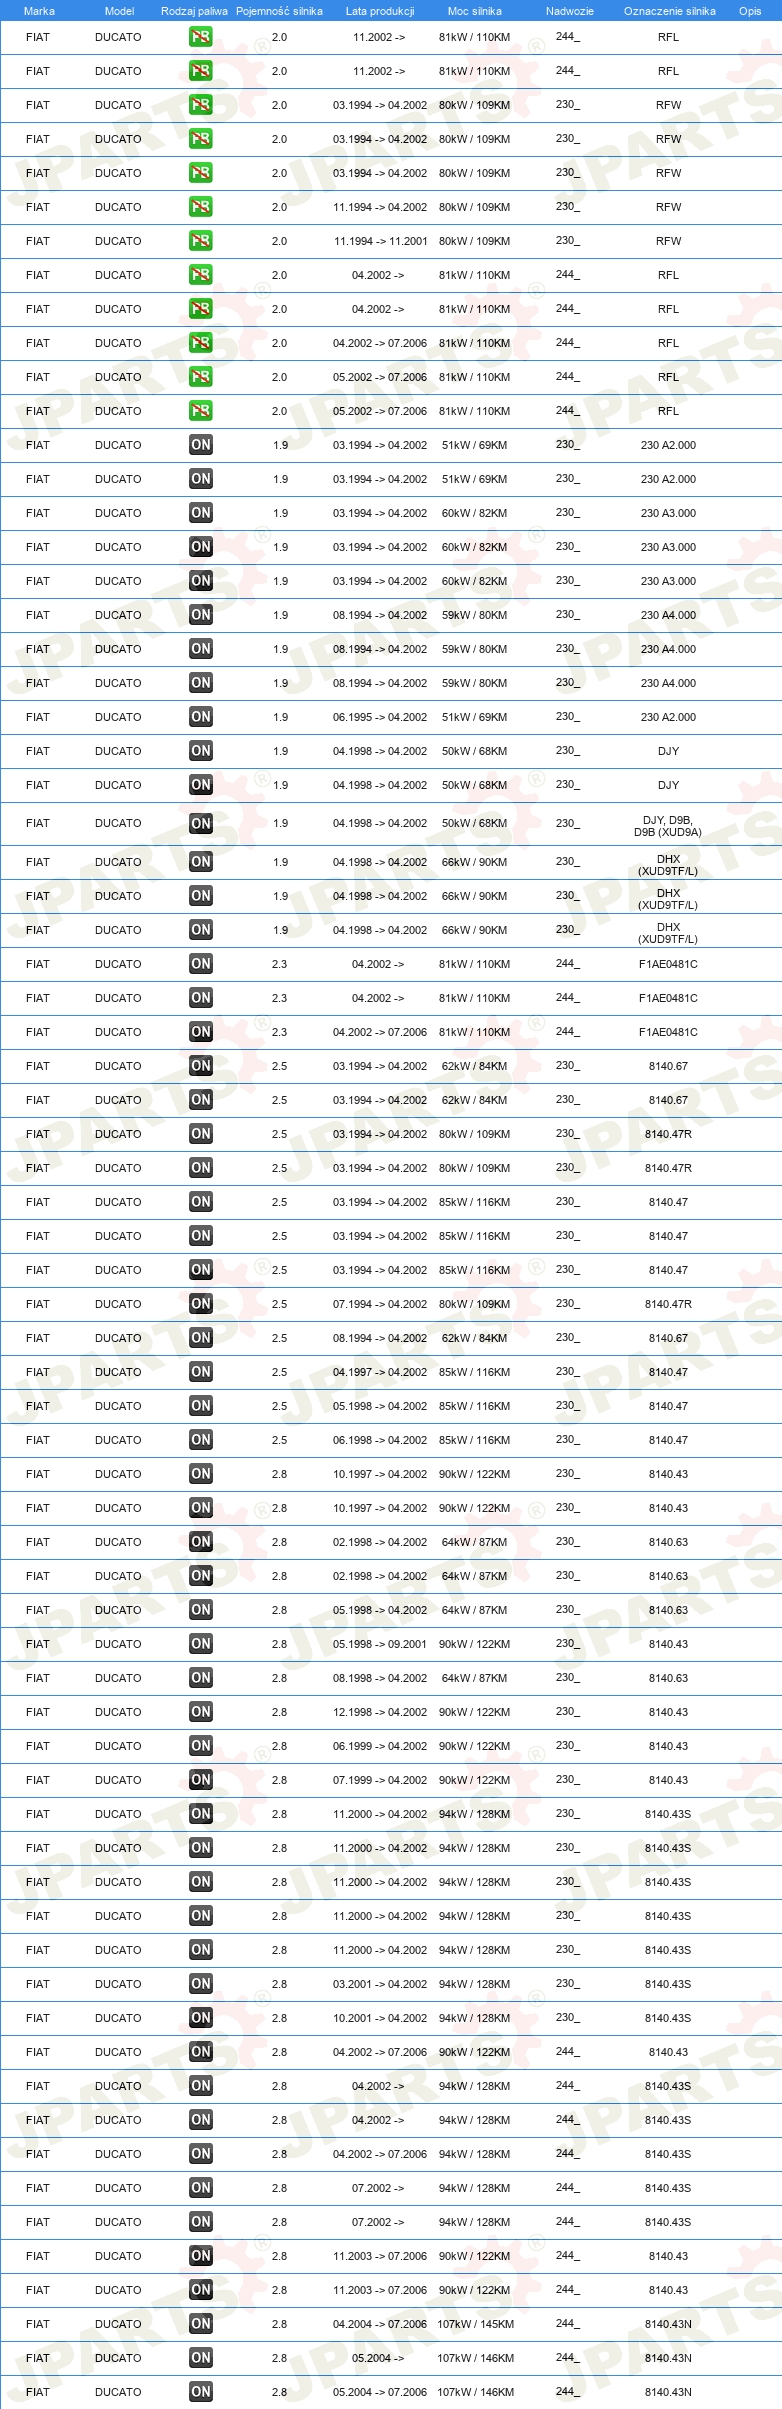The height and width of the screenshot is (2409, 782).
Task: Click the Lata produkcji column header
Action: point(380,11)
